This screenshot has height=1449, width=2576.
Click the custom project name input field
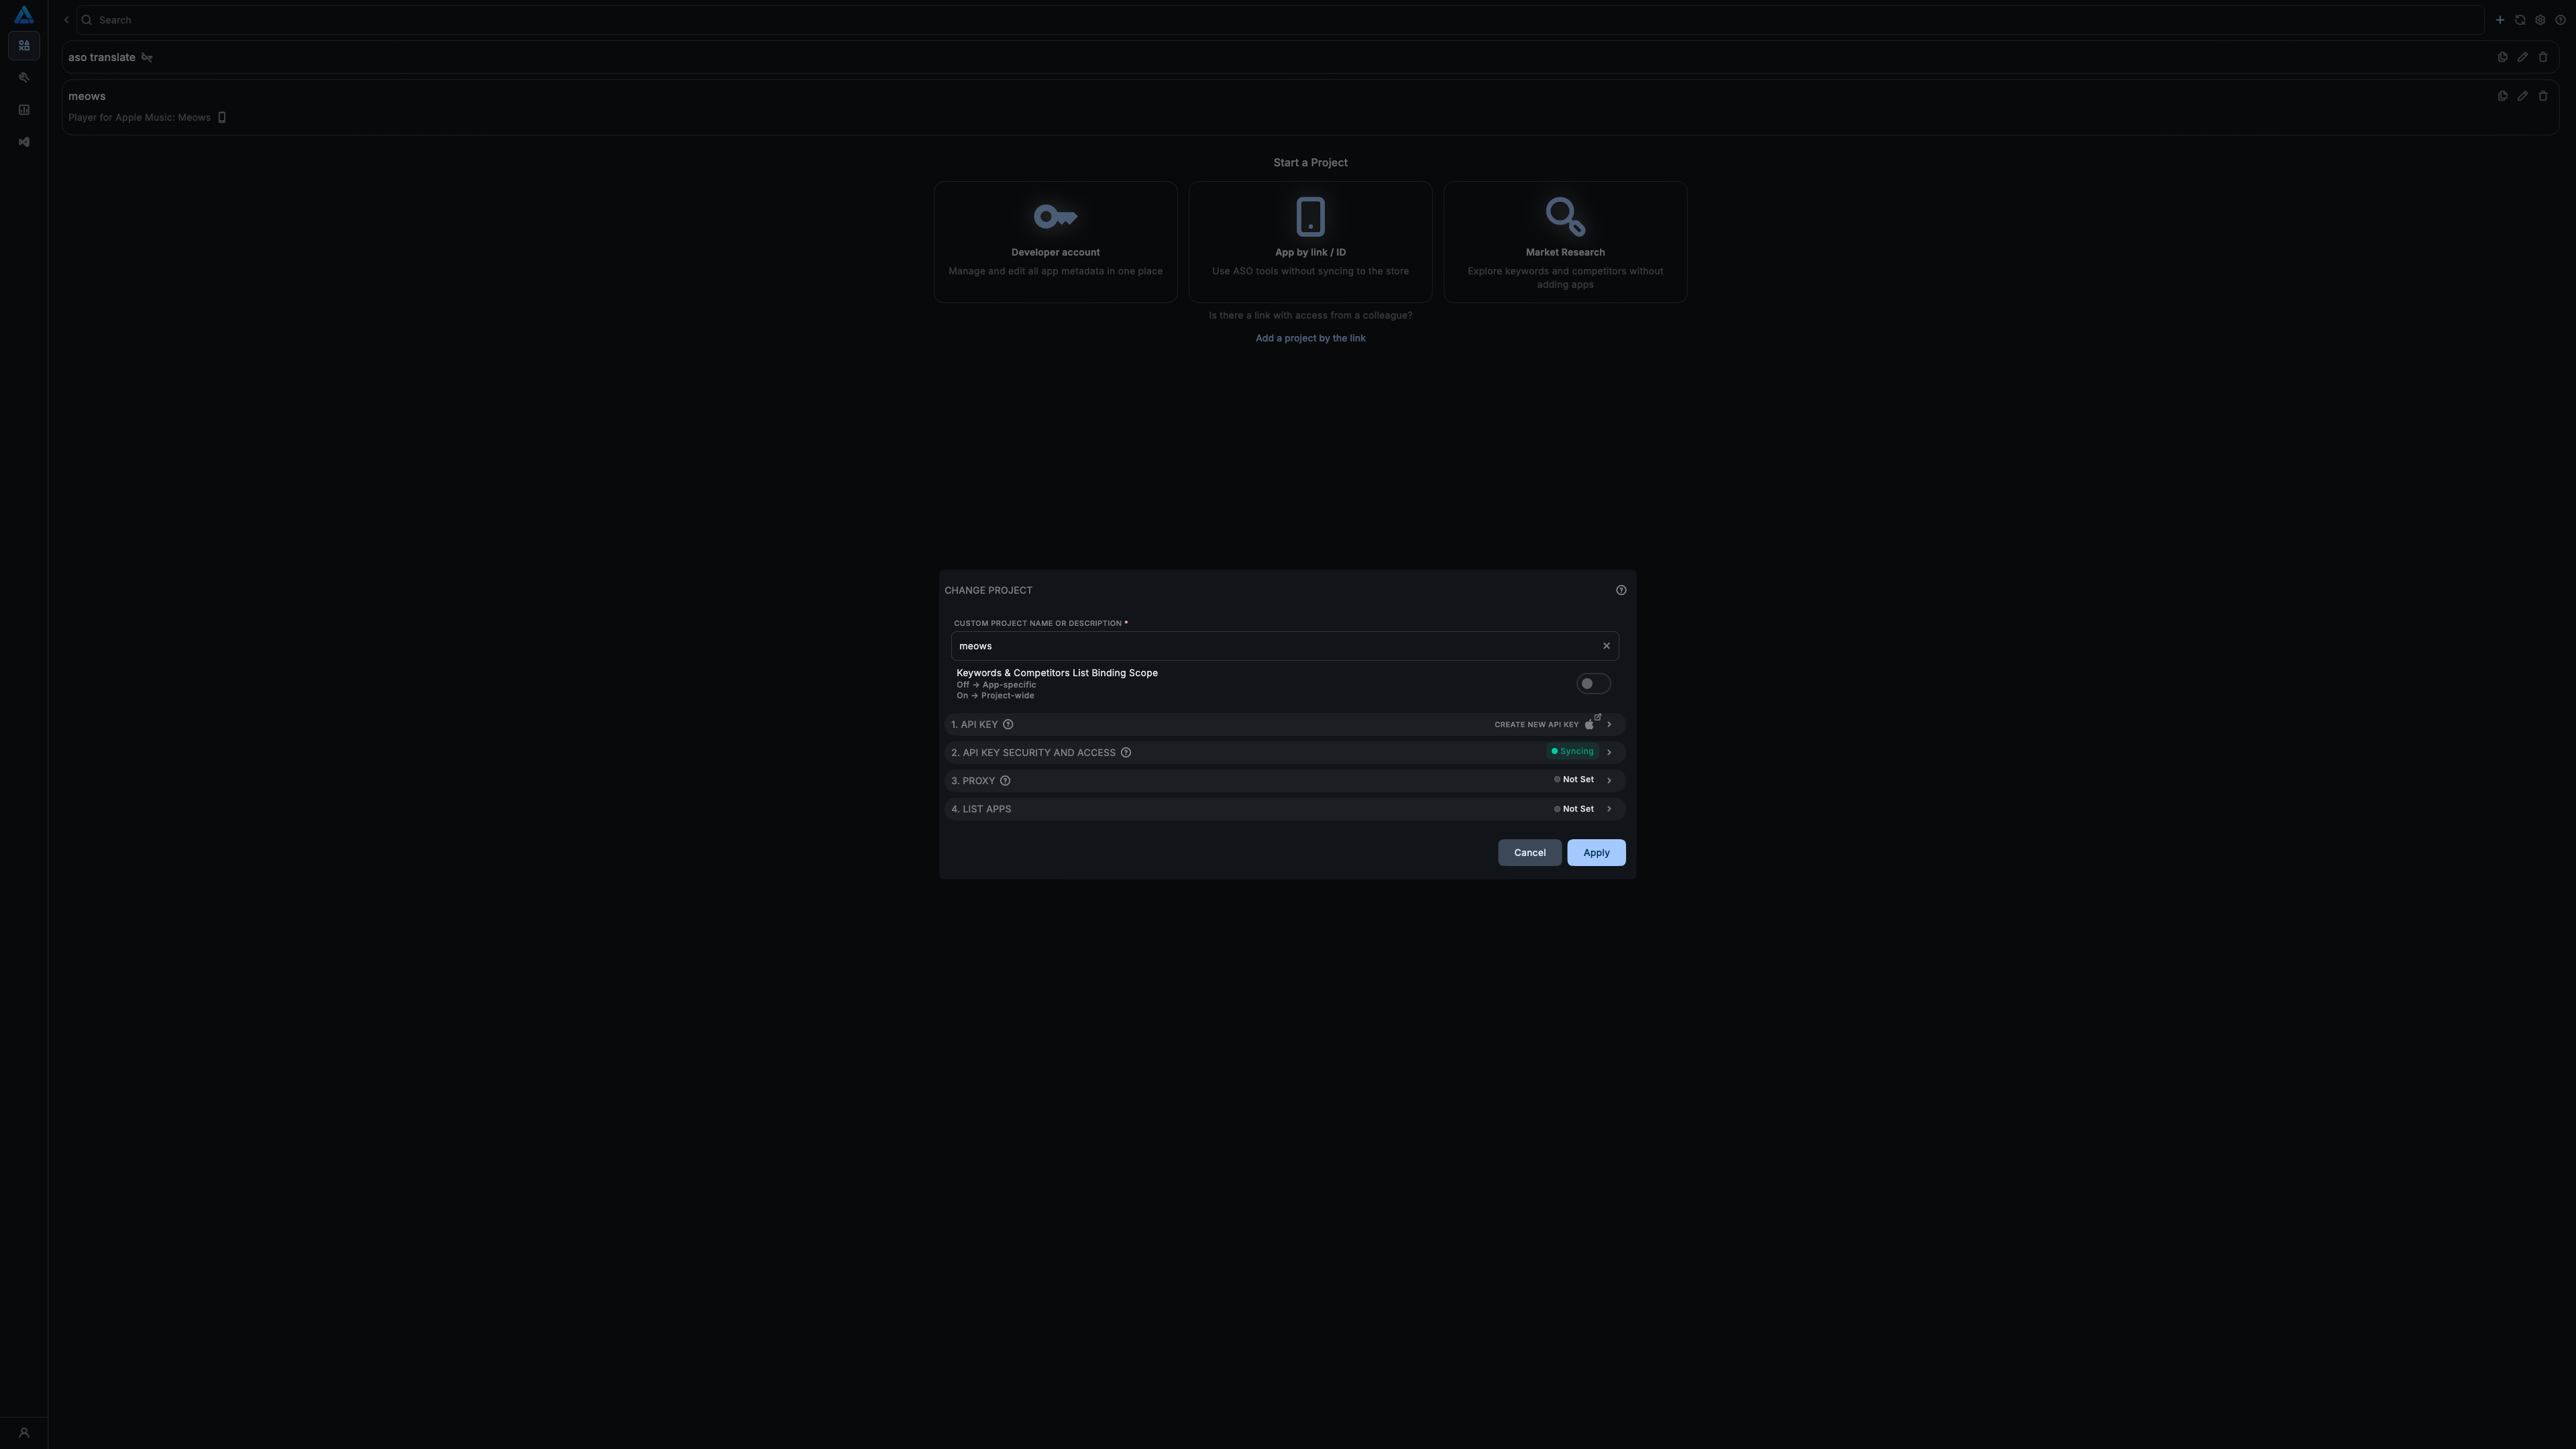[x=1270, y=646]
